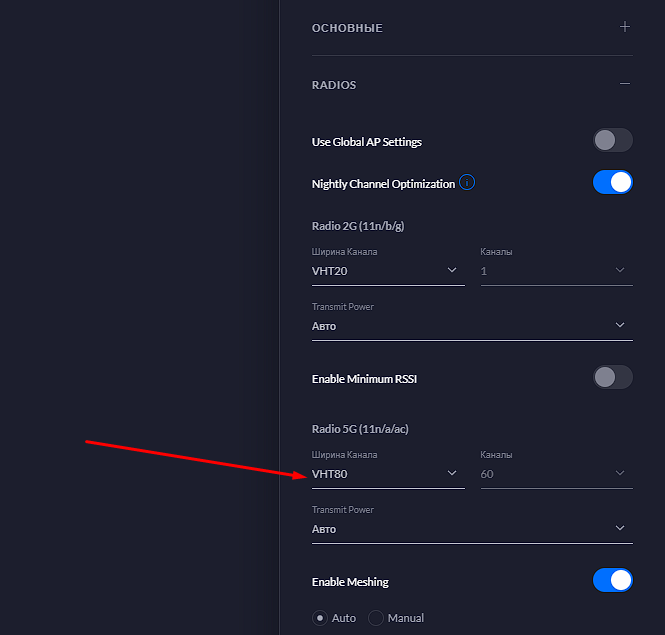665x635 pixels.
Task: Click the Radio 2G Каналы chevron arrow
Action: [x=620, y=270]
